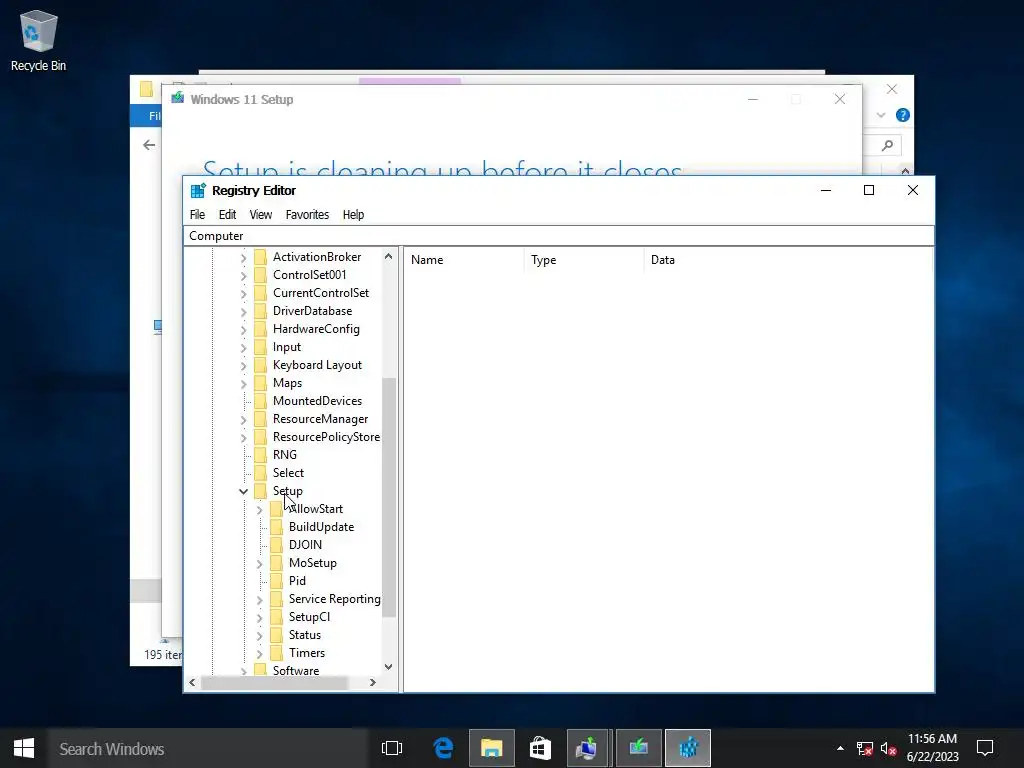Expand the AllowStart subkey
Screen dimensions: 1024x768
tap(259, 509)
